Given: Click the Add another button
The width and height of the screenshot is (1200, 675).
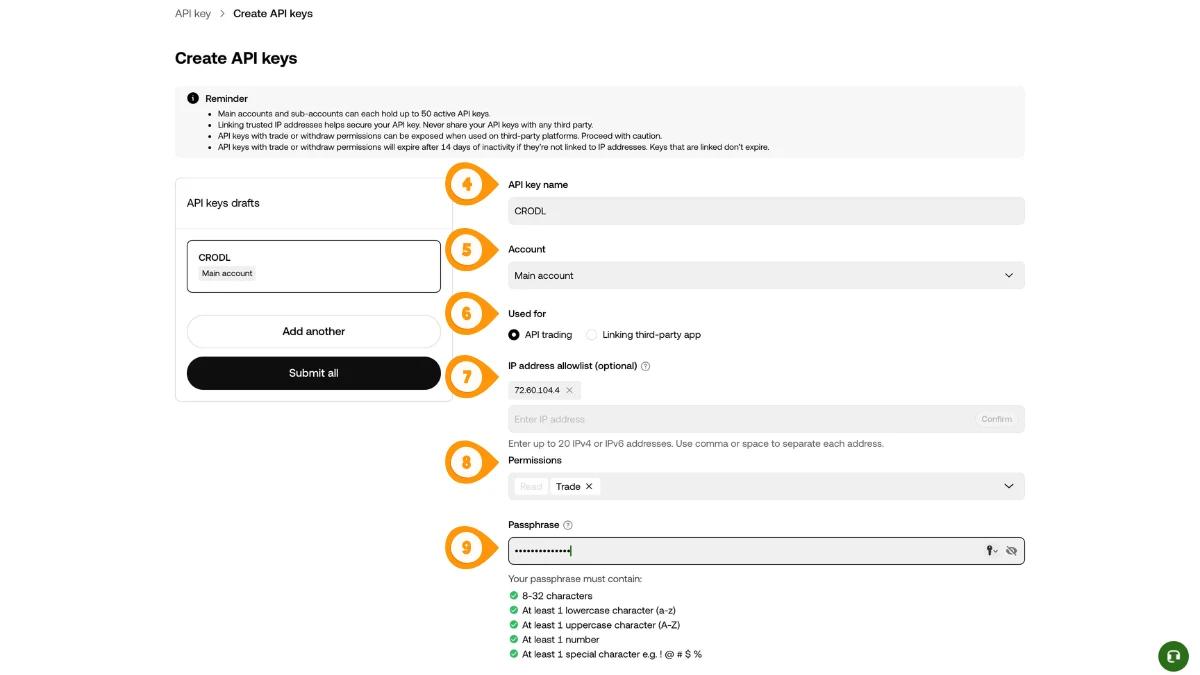Looking at the screenshot, I should coord(314,331).
